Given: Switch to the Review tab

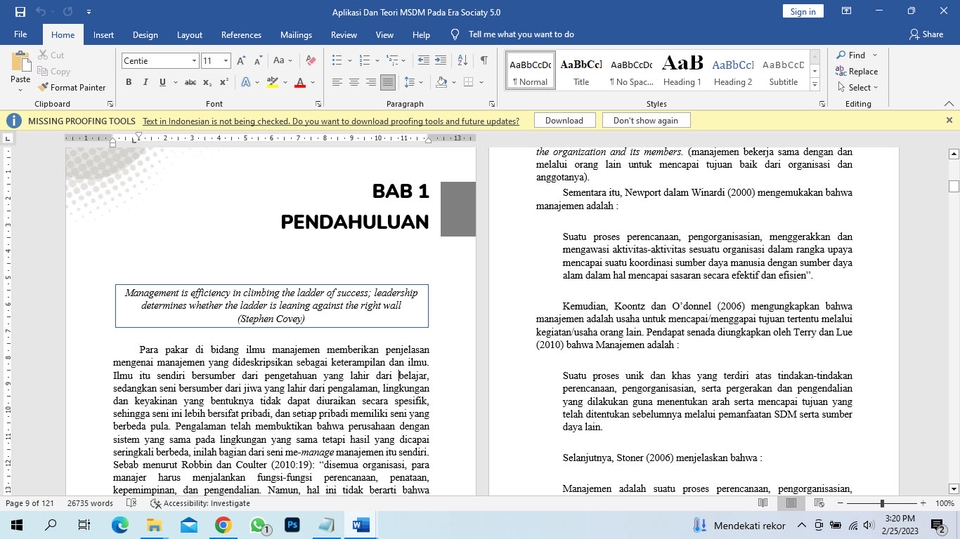Looking at the screenshot, I should pyautogui.click(x=343, y=35).
